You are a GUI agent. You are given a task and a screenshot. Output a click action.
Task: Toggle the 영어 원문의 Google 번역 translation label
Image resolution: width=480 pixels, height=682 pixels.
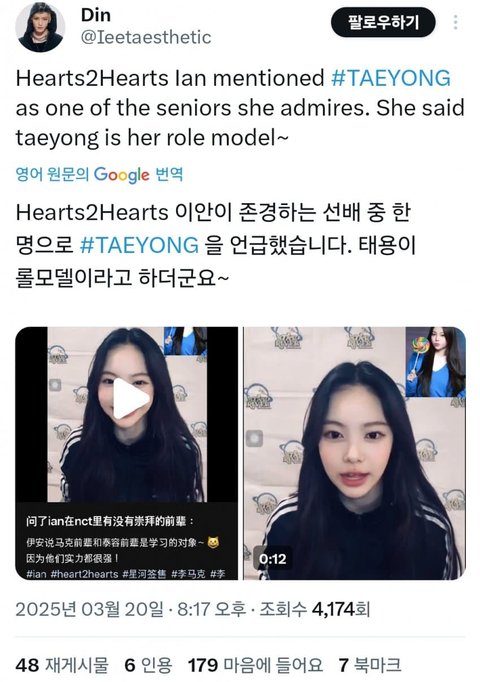pos(99,175)
